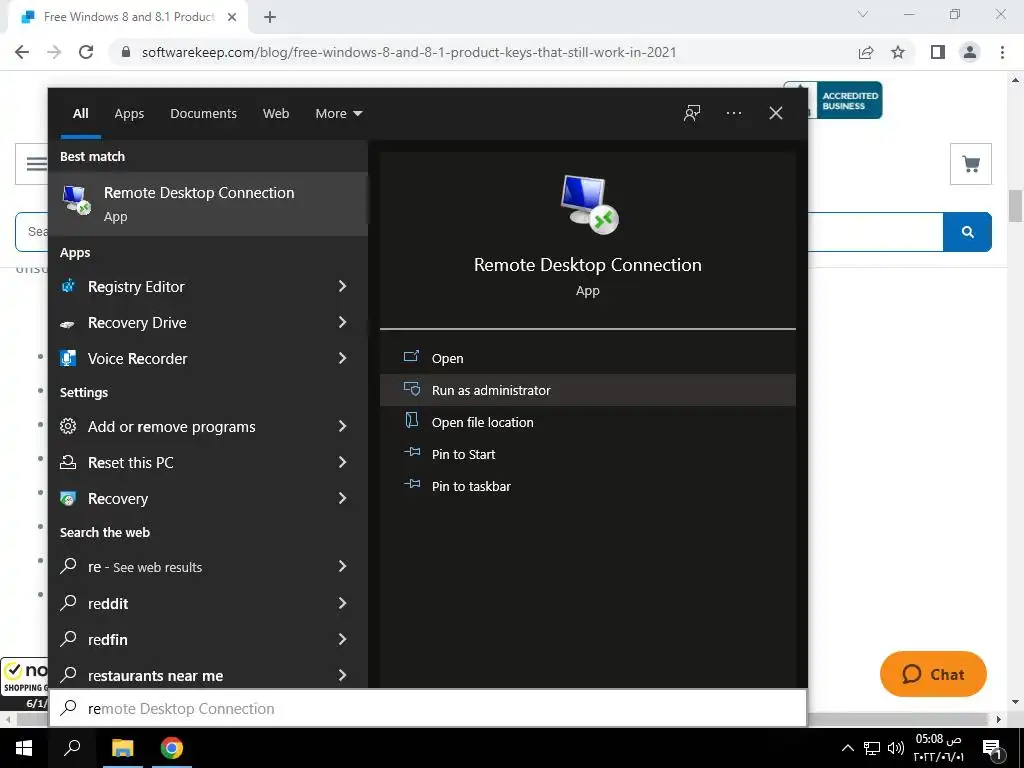This screenshot has height=768, width=1024.
Task: Open the More dropdown filter
Action: pos(338,114)
